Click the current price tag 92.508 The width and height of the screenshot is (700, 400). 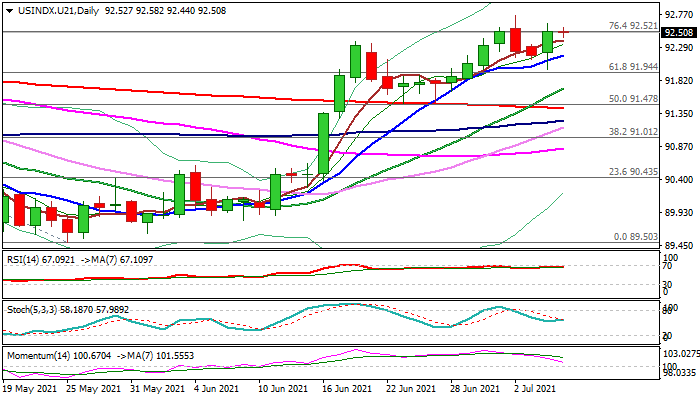click(x=679, y=32)
